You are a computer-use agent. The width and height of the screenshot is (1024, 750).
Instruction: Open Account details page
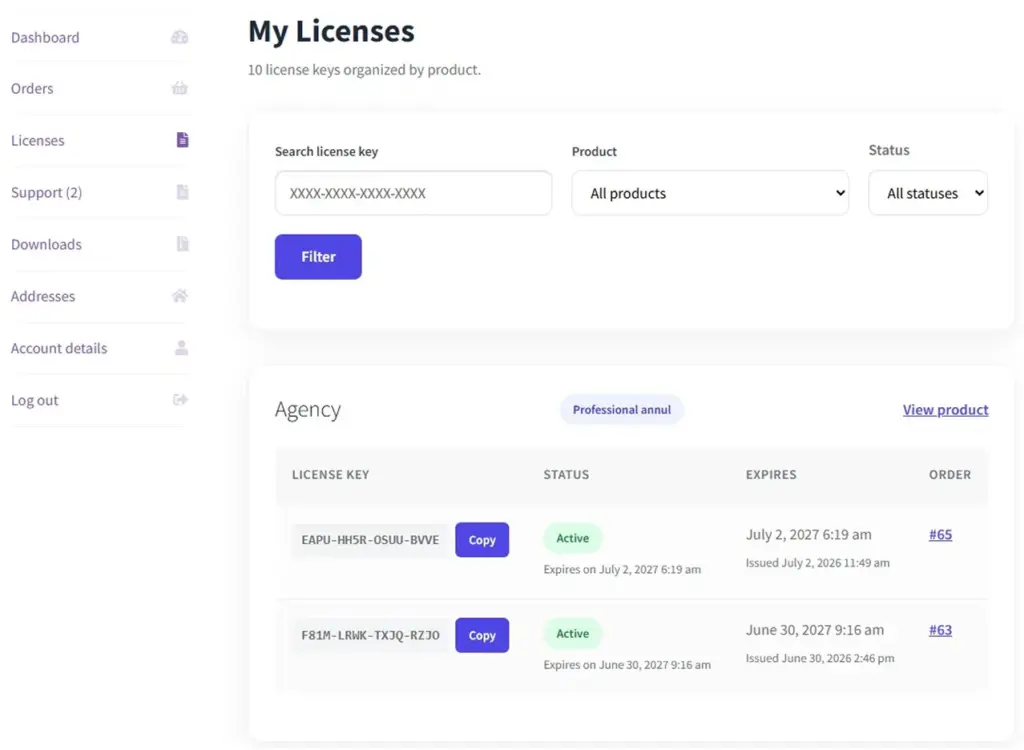pyautogui.click(x=59, y=348)
